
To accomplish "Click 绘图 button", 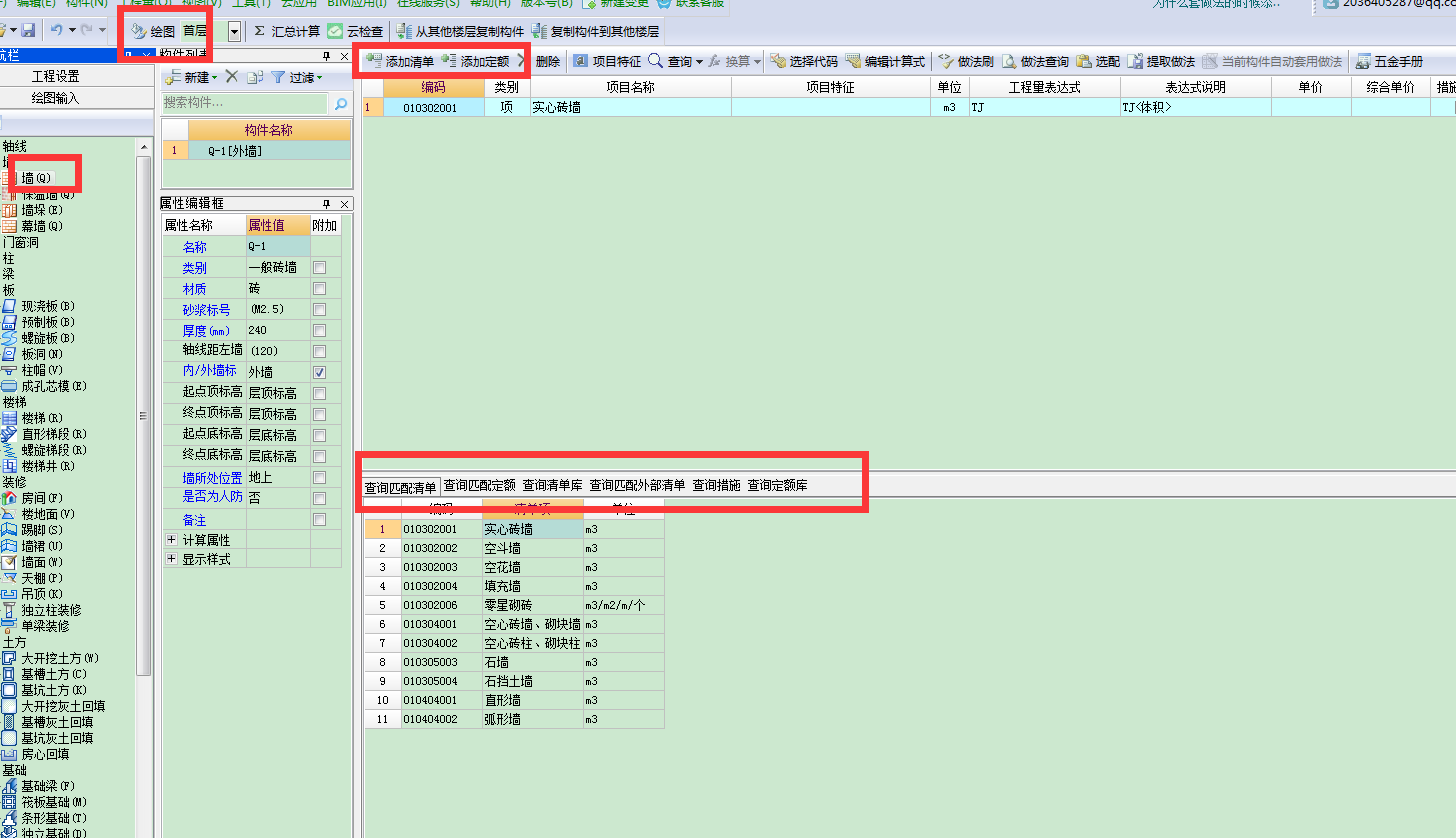I will [151, 31].
